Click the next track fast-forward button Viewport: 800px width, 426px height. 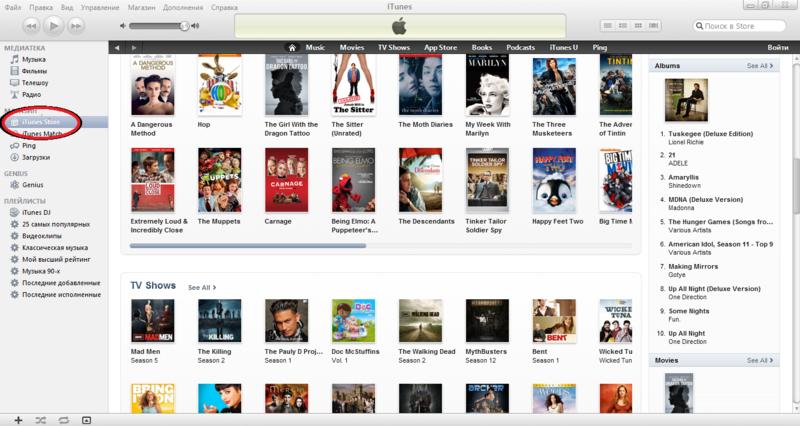[x=76, y=26]
